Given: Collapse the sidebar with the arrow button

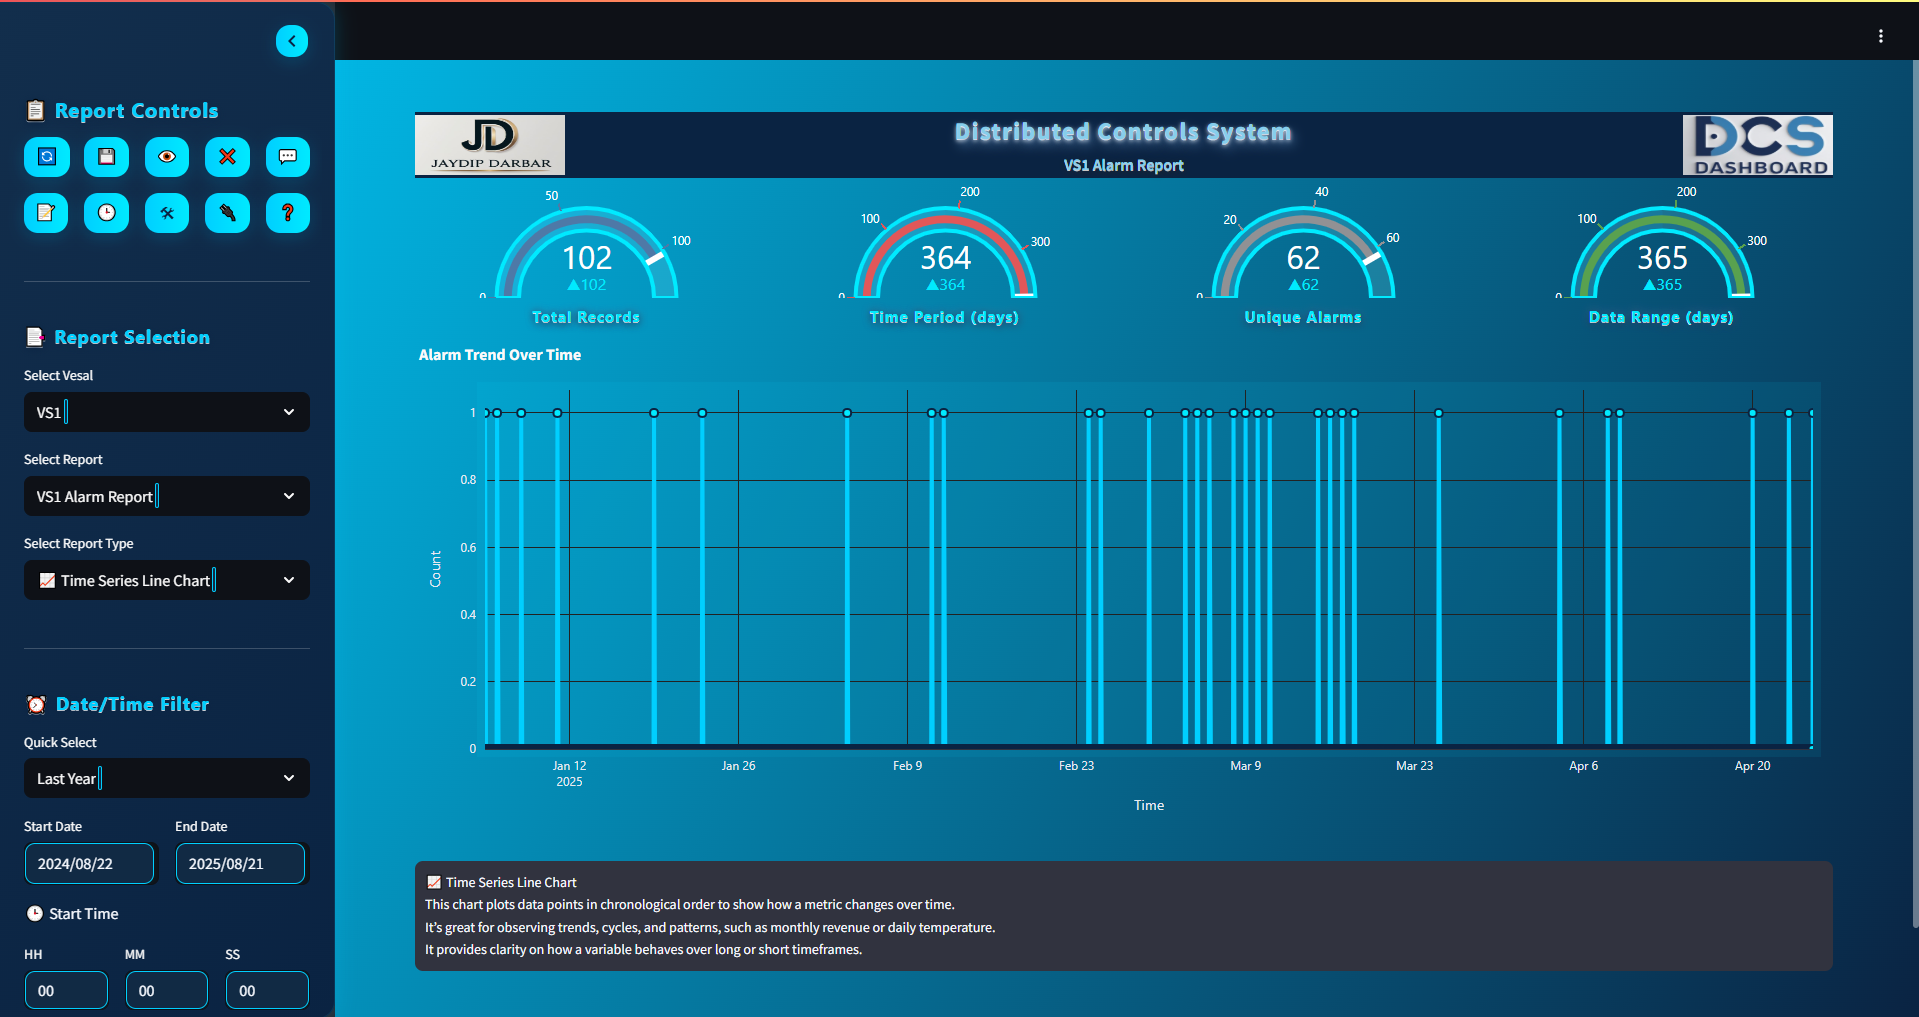Looking at the screenshot, I should [292, 41].
